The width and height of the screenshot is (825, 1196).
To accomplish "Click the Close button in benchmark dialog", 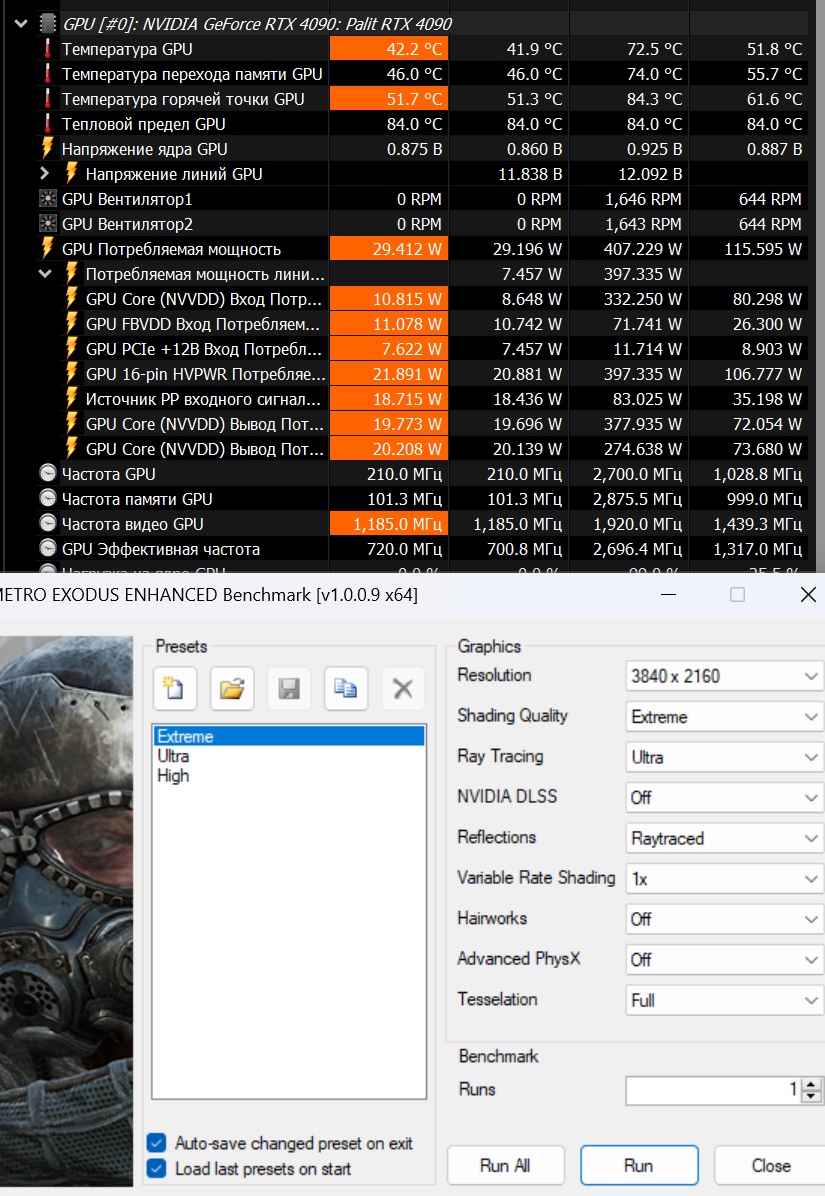I will click(x=770, y=1165).
